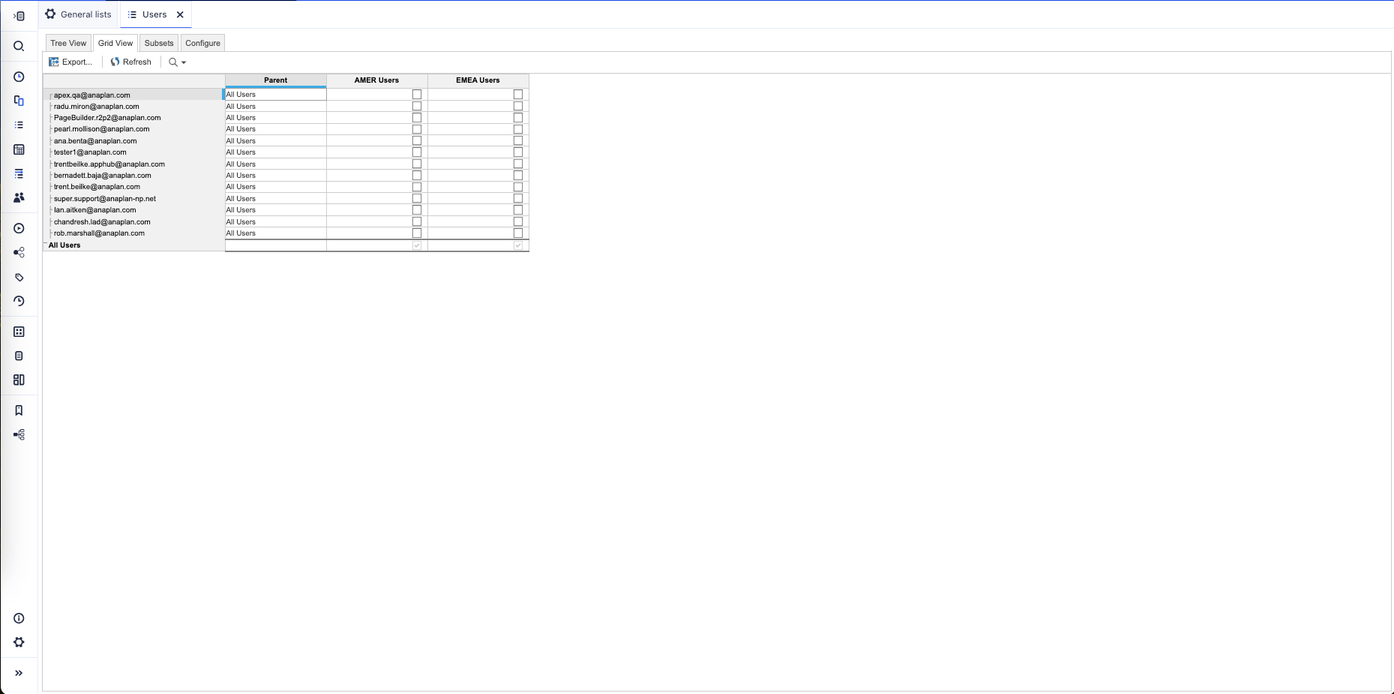The height and width of the screenshot is (694, 1394).
Task: Open the search magnifier dropdown in toolbar
Action: coord(177,62)
